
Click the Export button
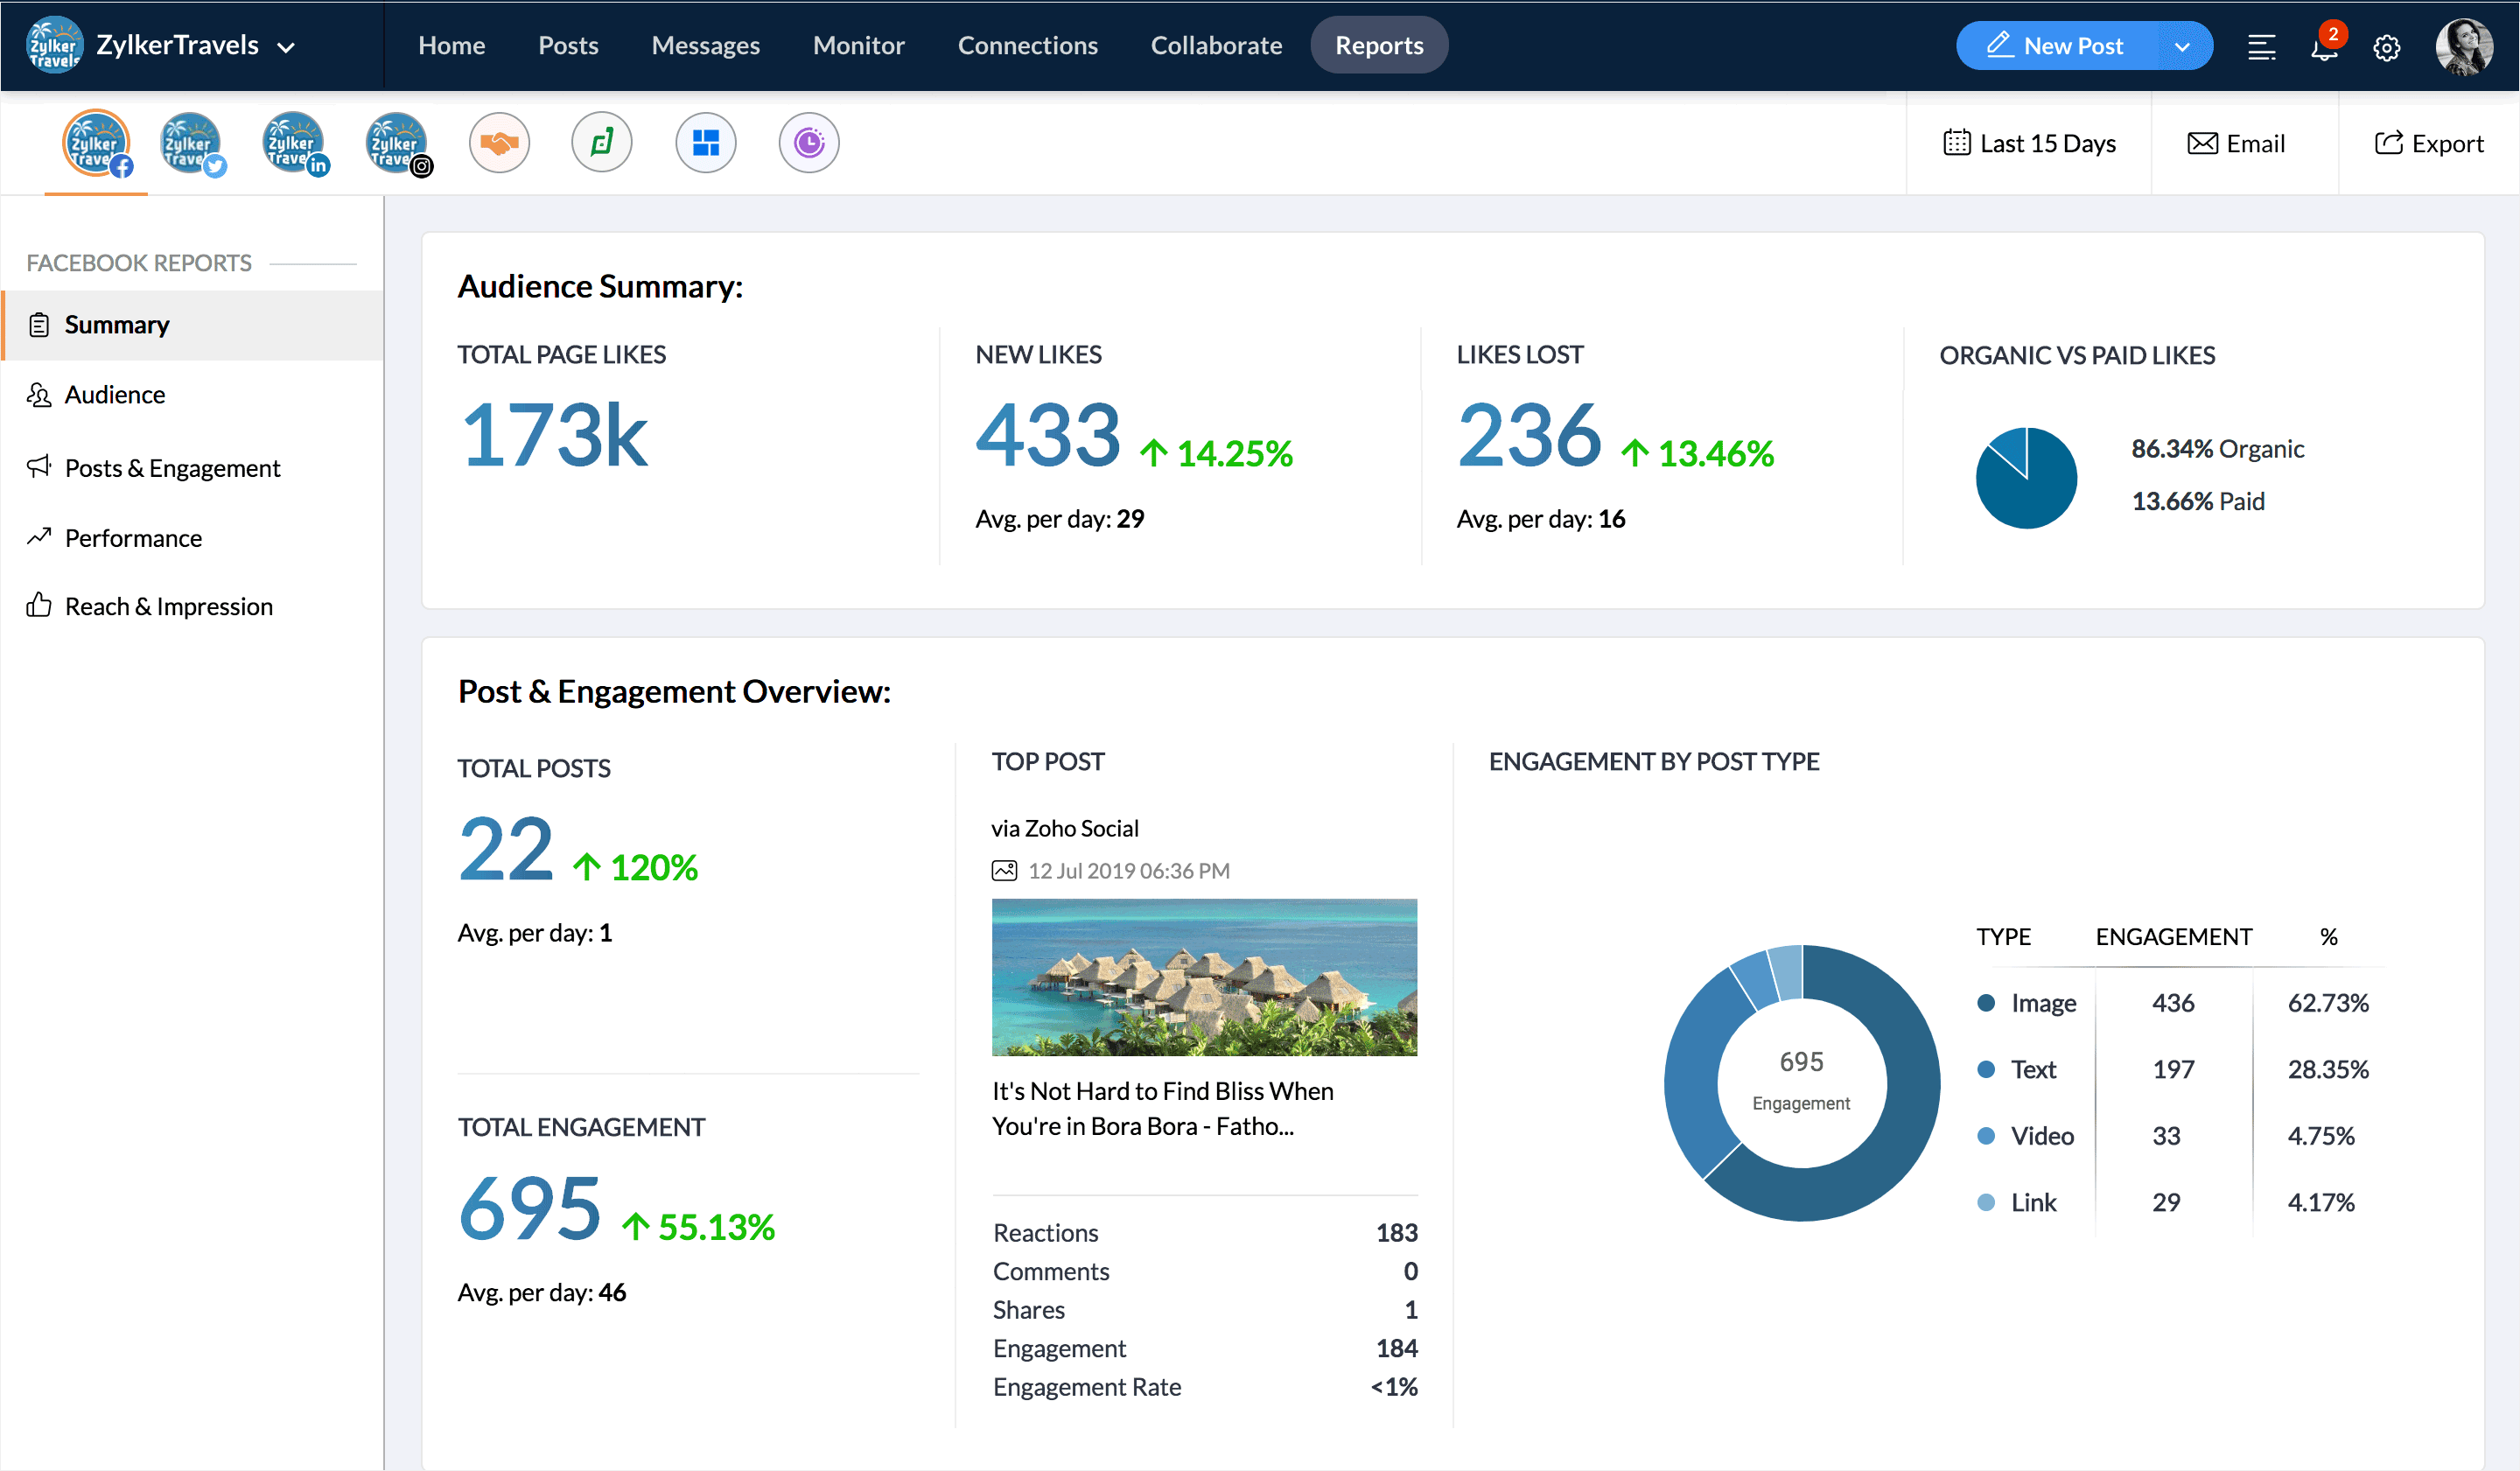[2429, 144]
